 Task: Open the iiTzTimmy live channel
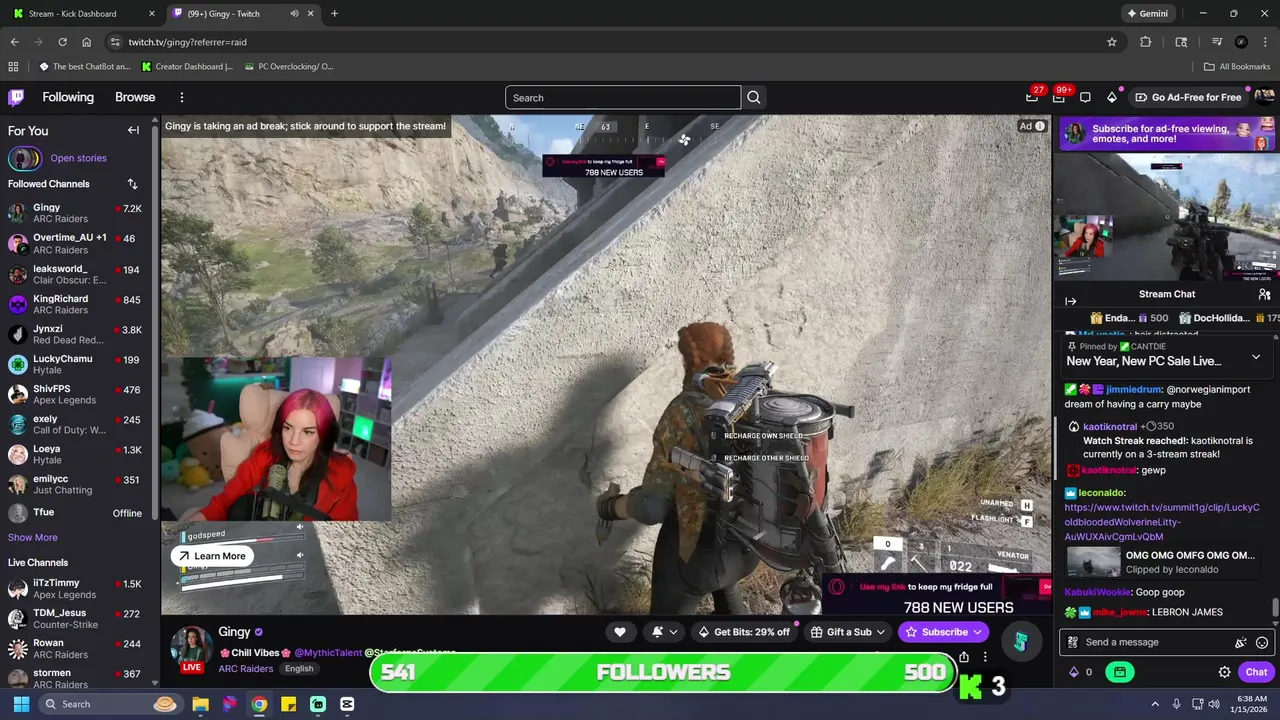tap(76, 588)
